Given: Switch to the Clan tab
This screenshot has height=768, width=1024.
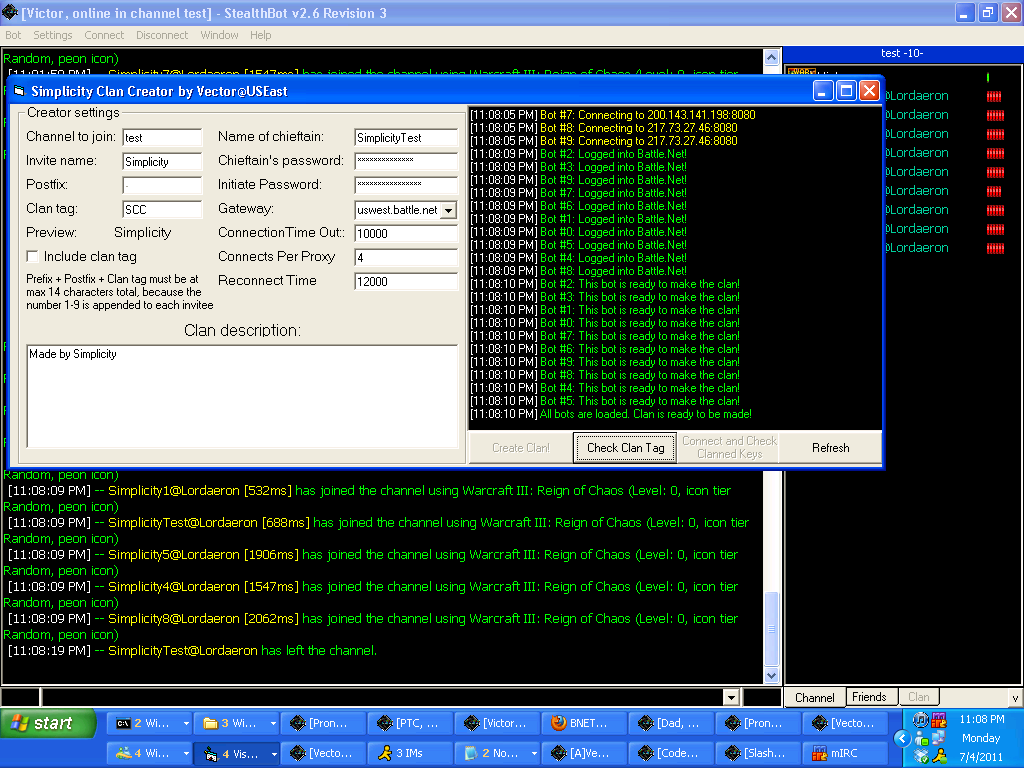Looking at the screenshot, I should pyautogui.click(x=919, y=697).
